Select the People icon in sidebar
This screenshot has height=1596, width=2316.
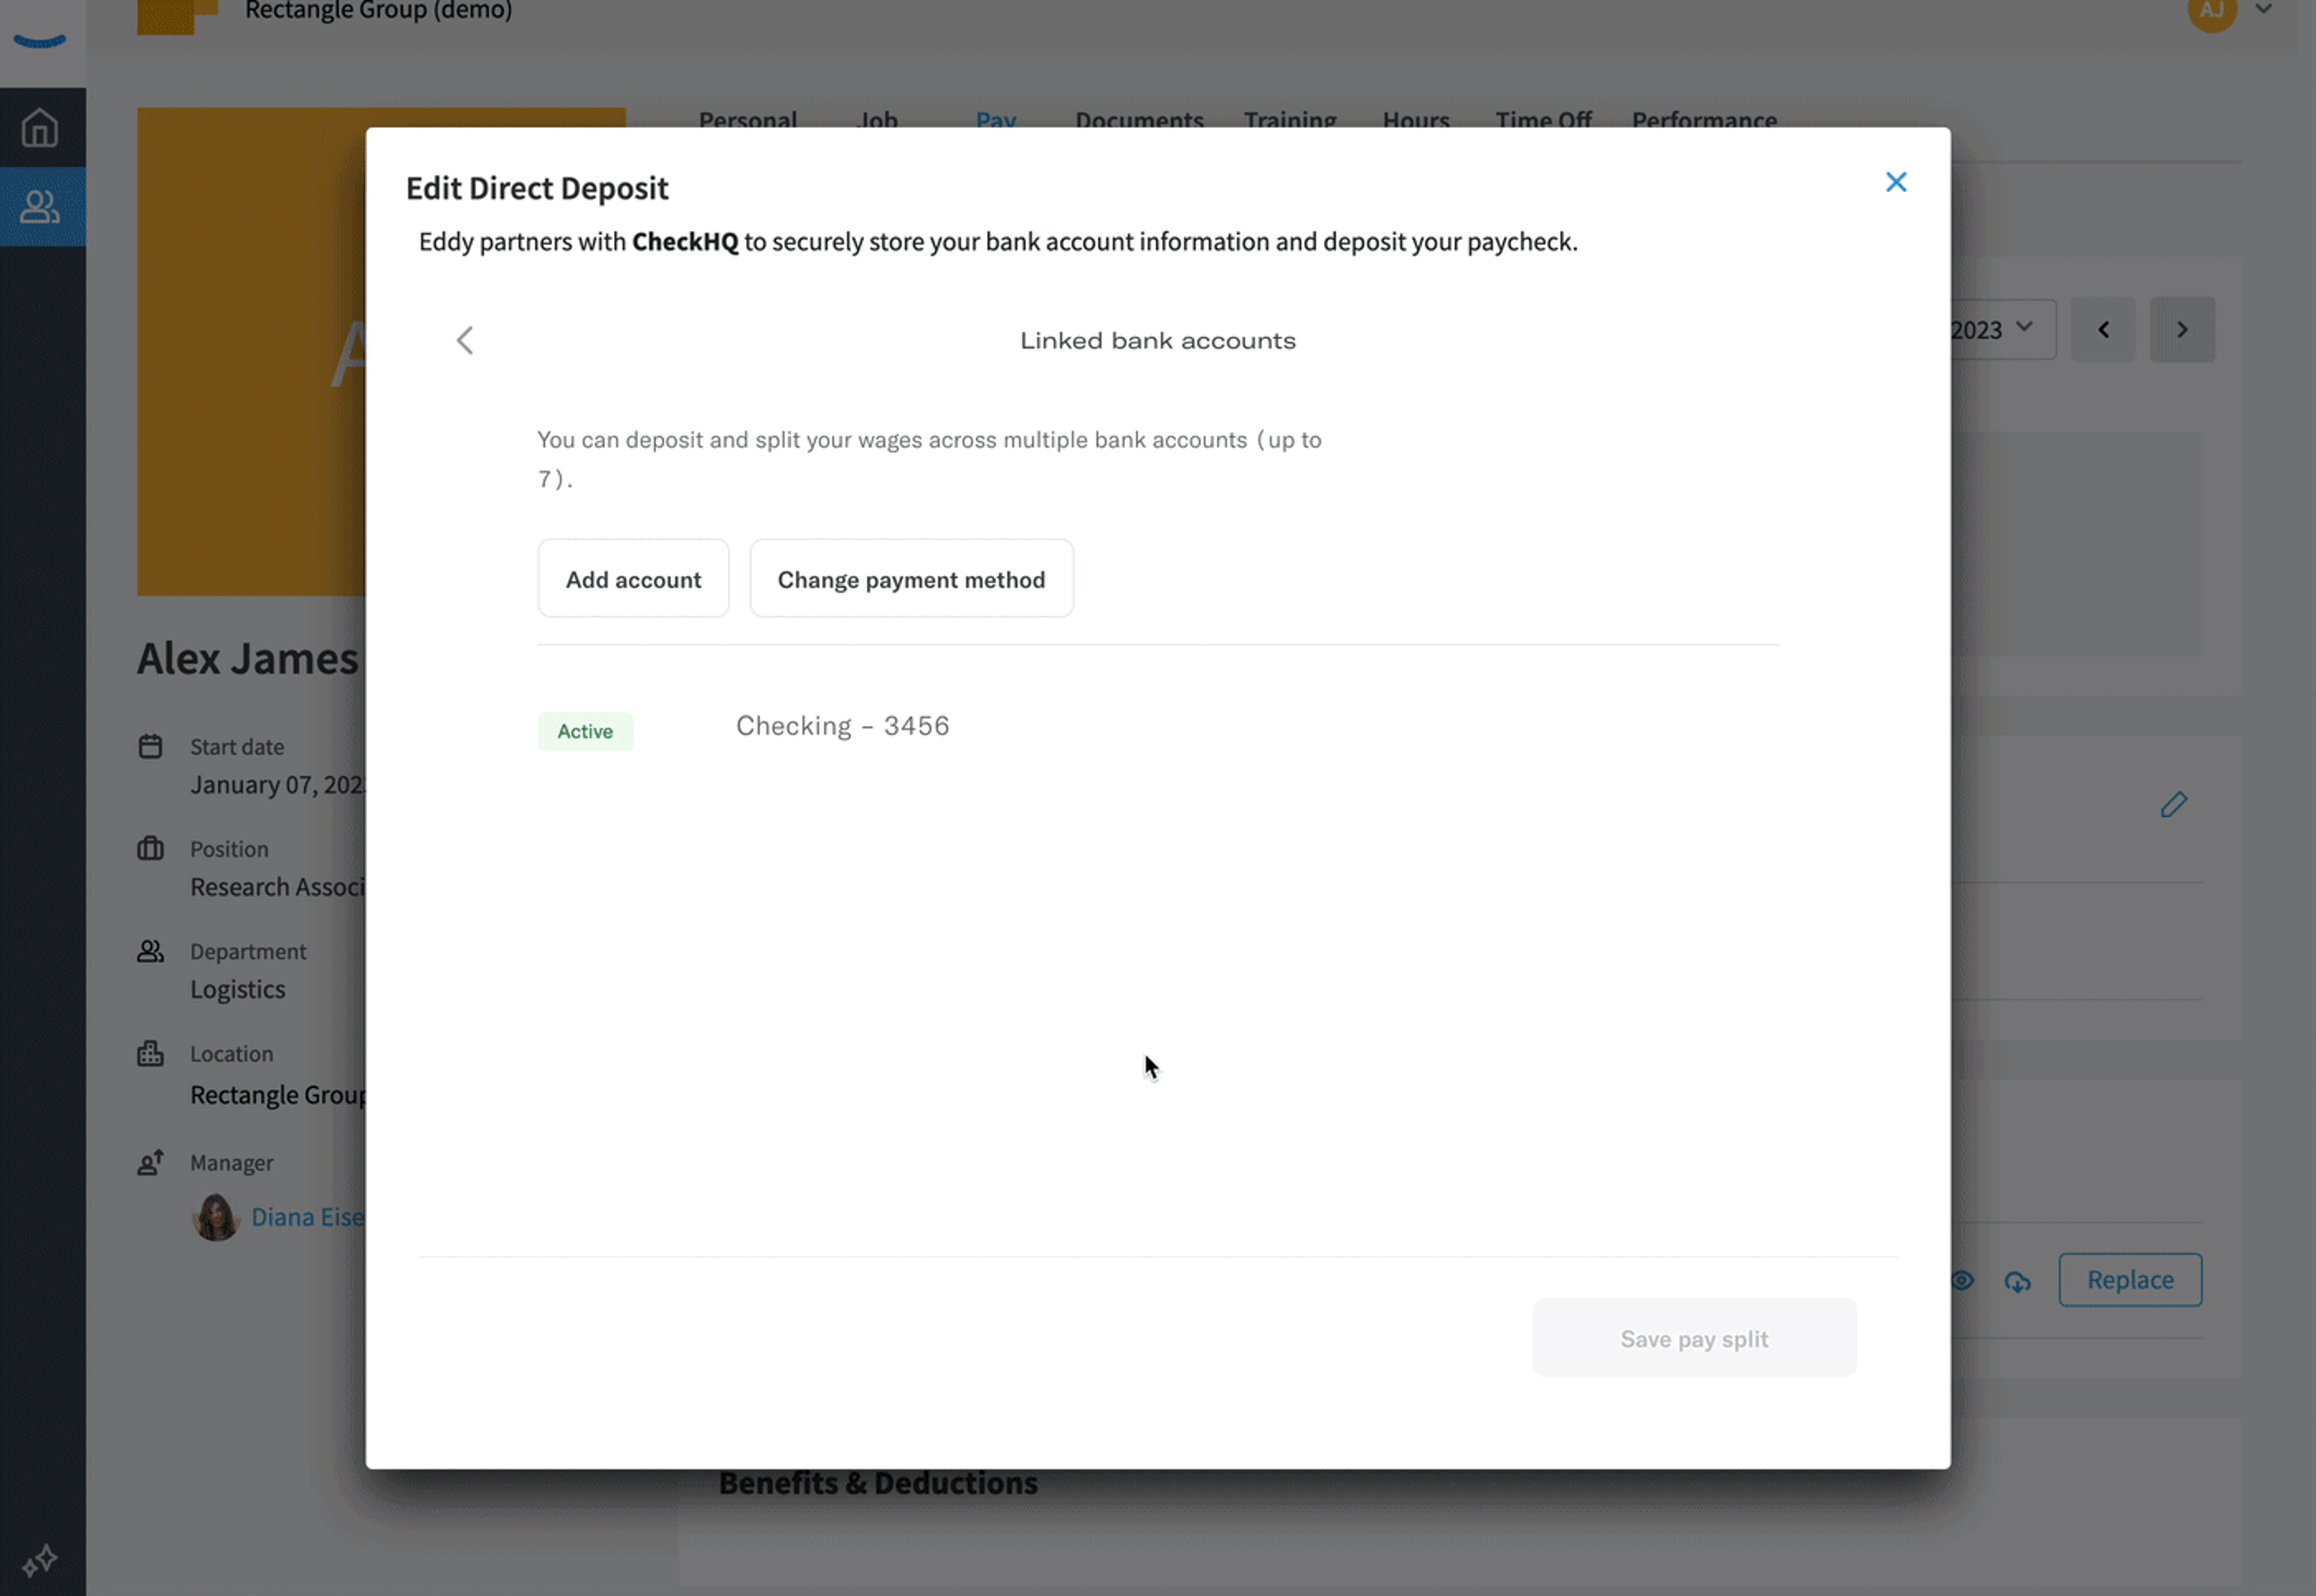(40, 207)
